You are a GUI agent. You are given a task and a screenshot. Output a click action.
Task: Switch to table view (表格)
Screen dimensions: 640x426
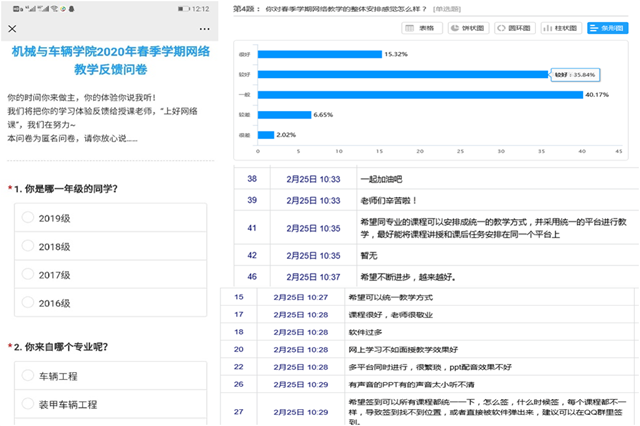(x=423, y=28)
